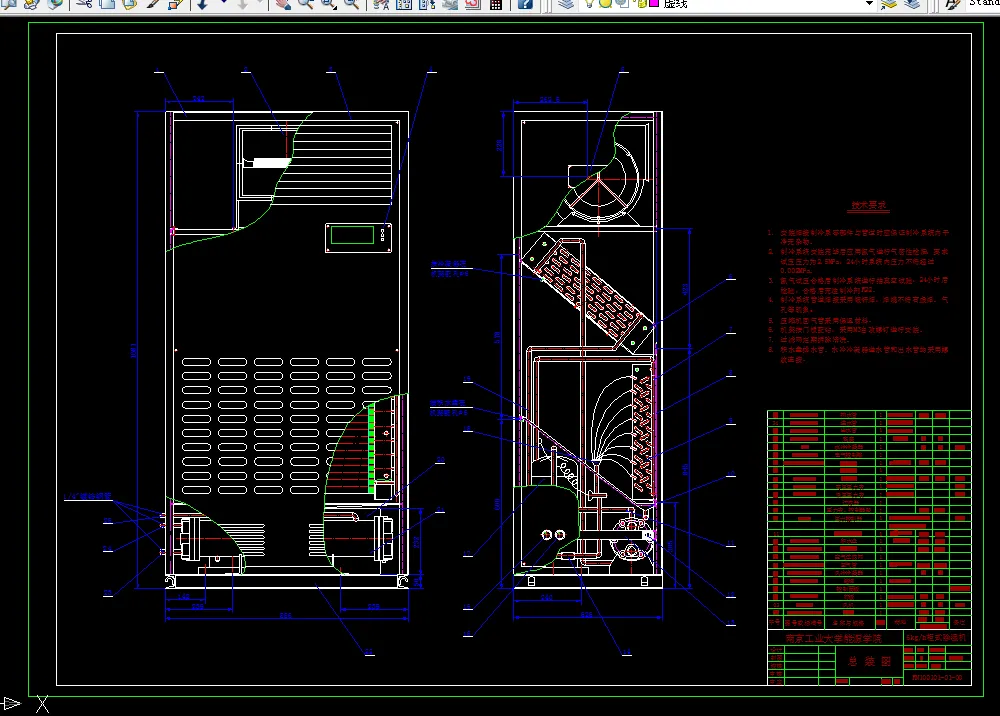
Task: Toggle the layer freeze sun icon
Action: (x=605, y=3)
